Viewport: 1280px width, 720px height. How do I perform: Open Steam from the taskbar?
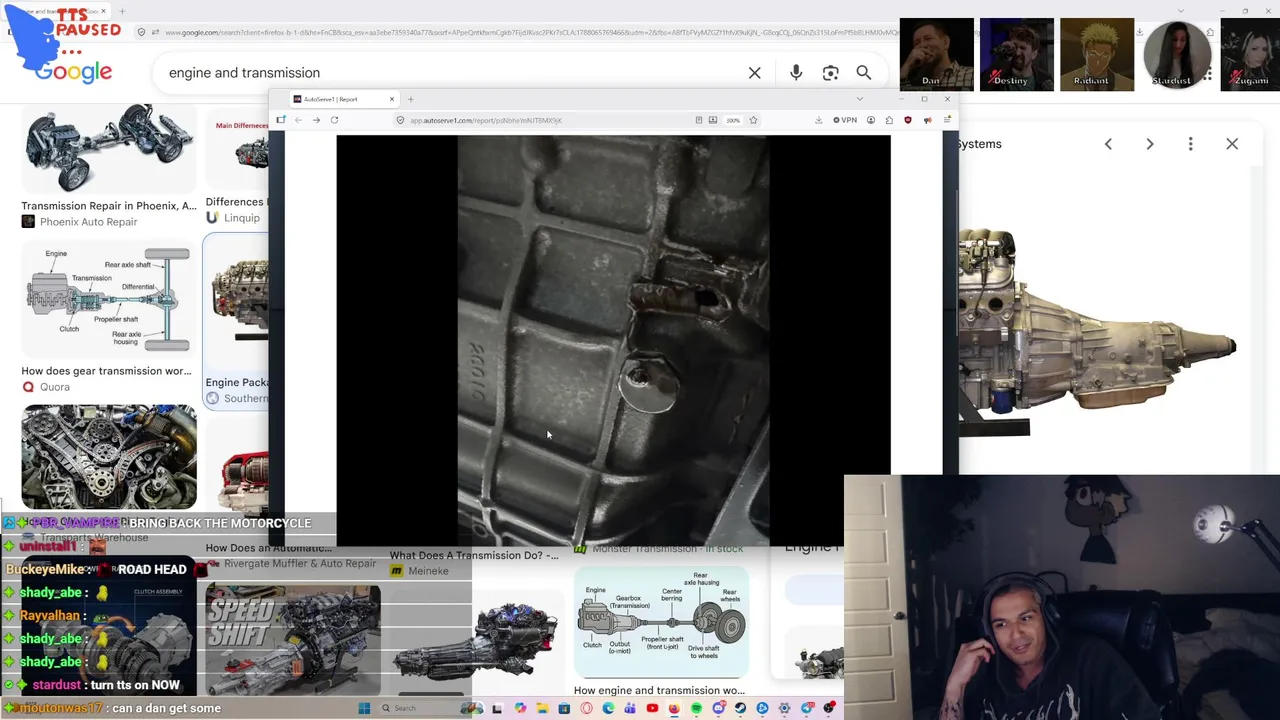(740, 709)
